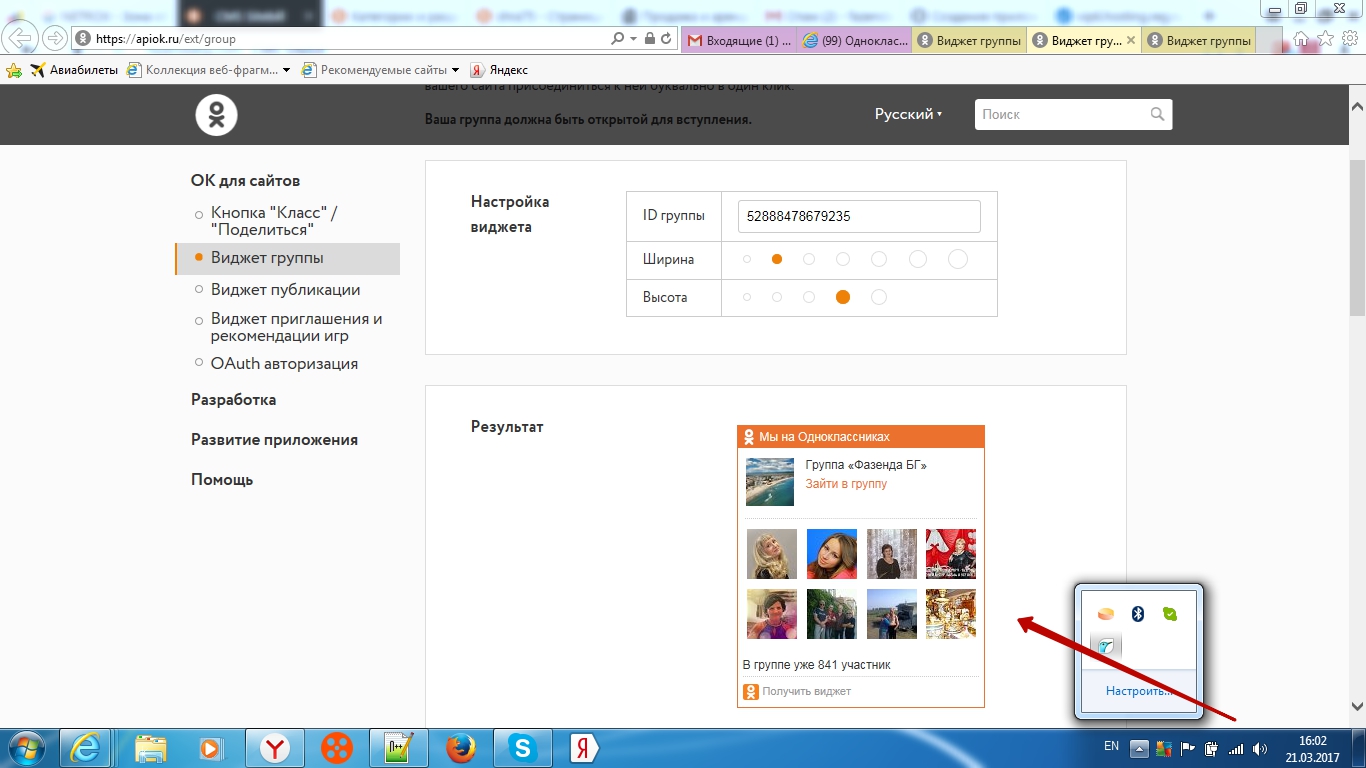Switch to the Входящие (1) Gmail tab
The height and width of the screenshot is (768, 1366).
(739, 40)
